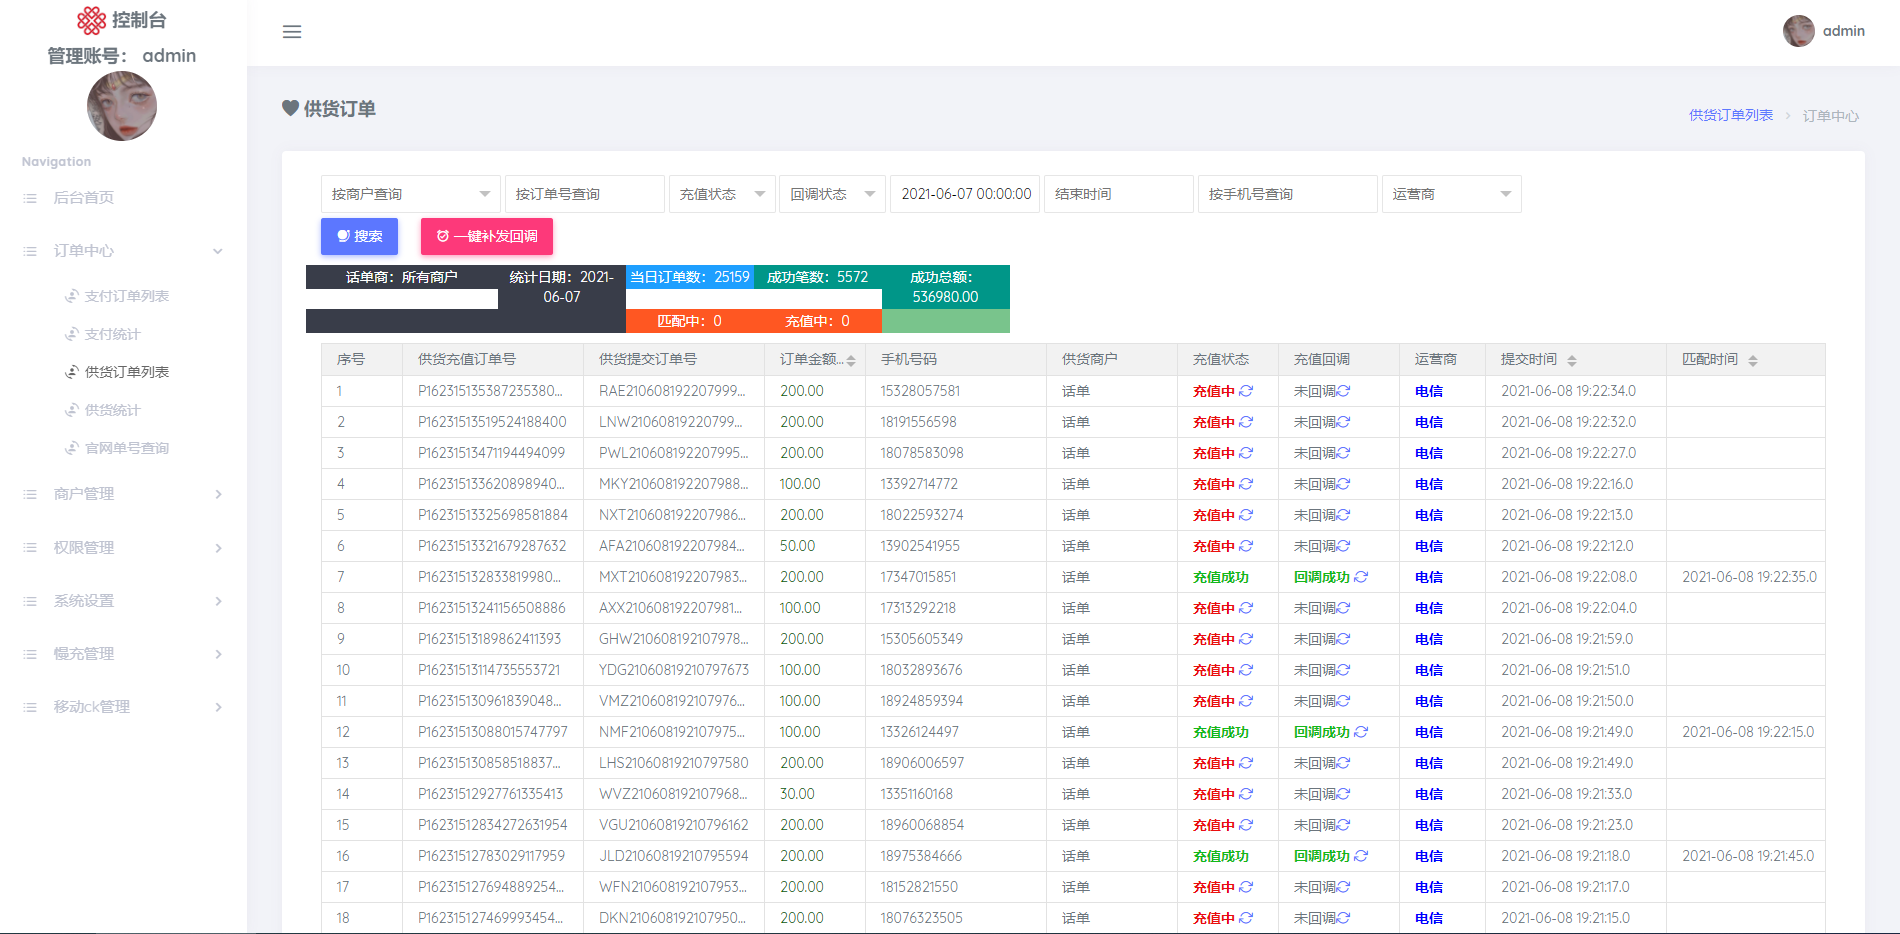Resend callback for row 7 回调成功
The height and width of the screenshot is (934, 1900).
pyautogui.click(x=1361, y=577)
